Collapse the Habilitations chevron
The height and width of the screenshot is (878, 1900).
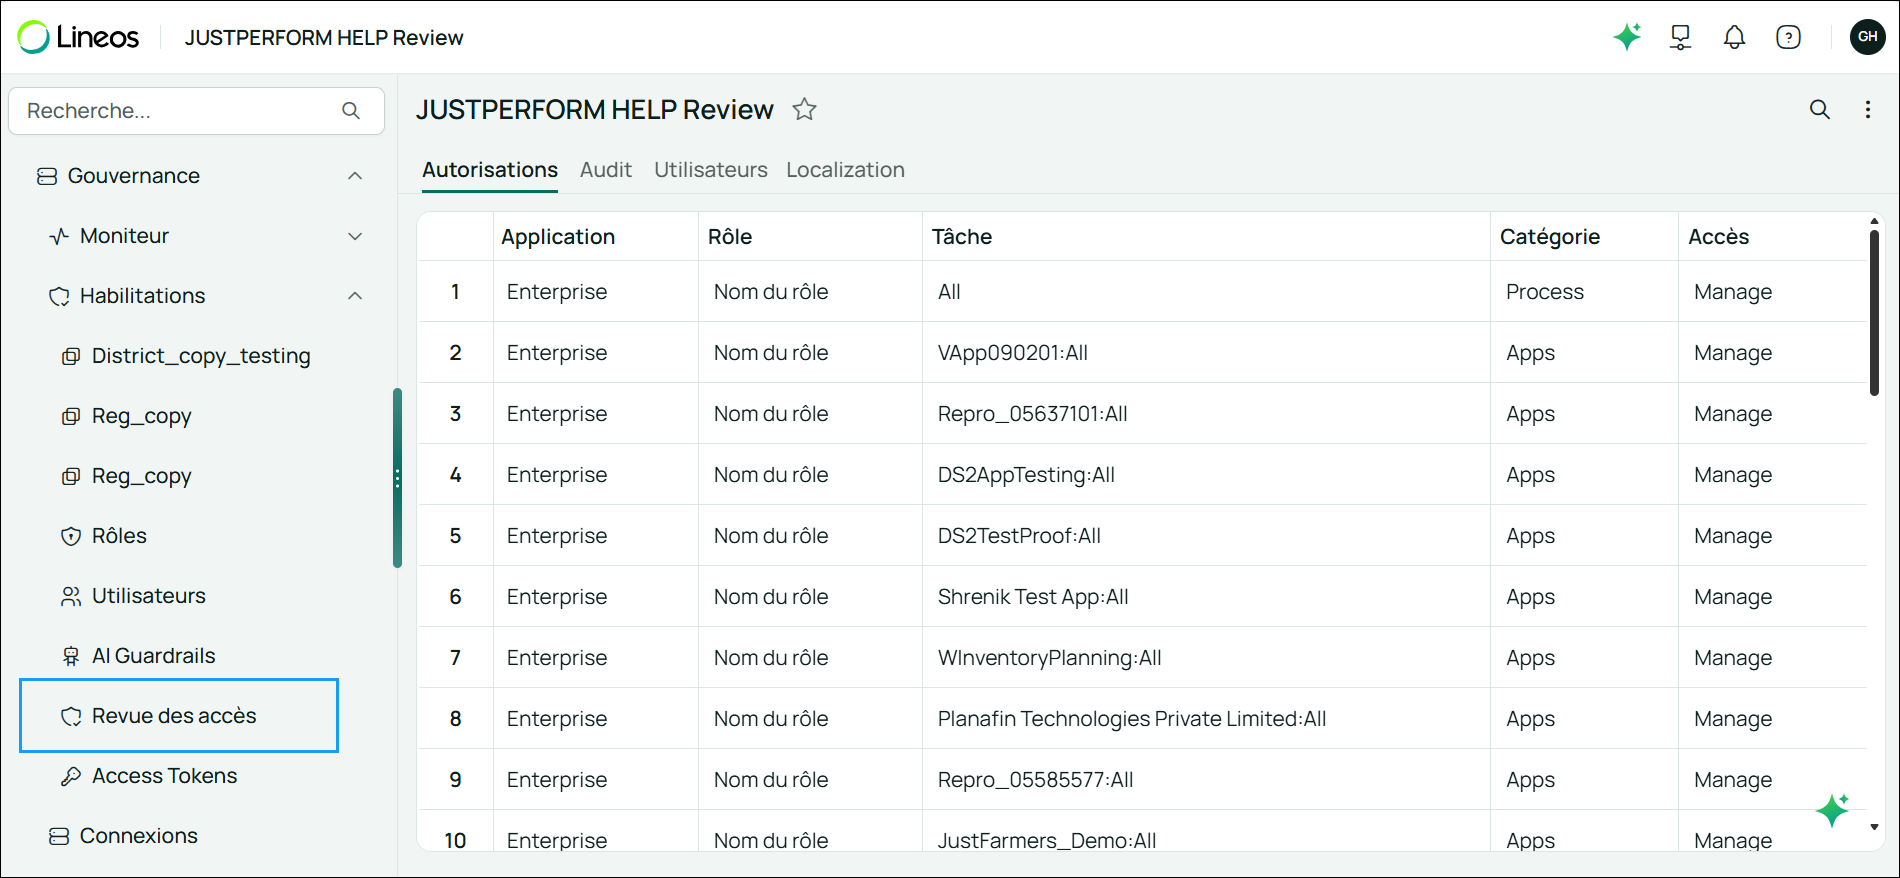click(x=355, y=296)
